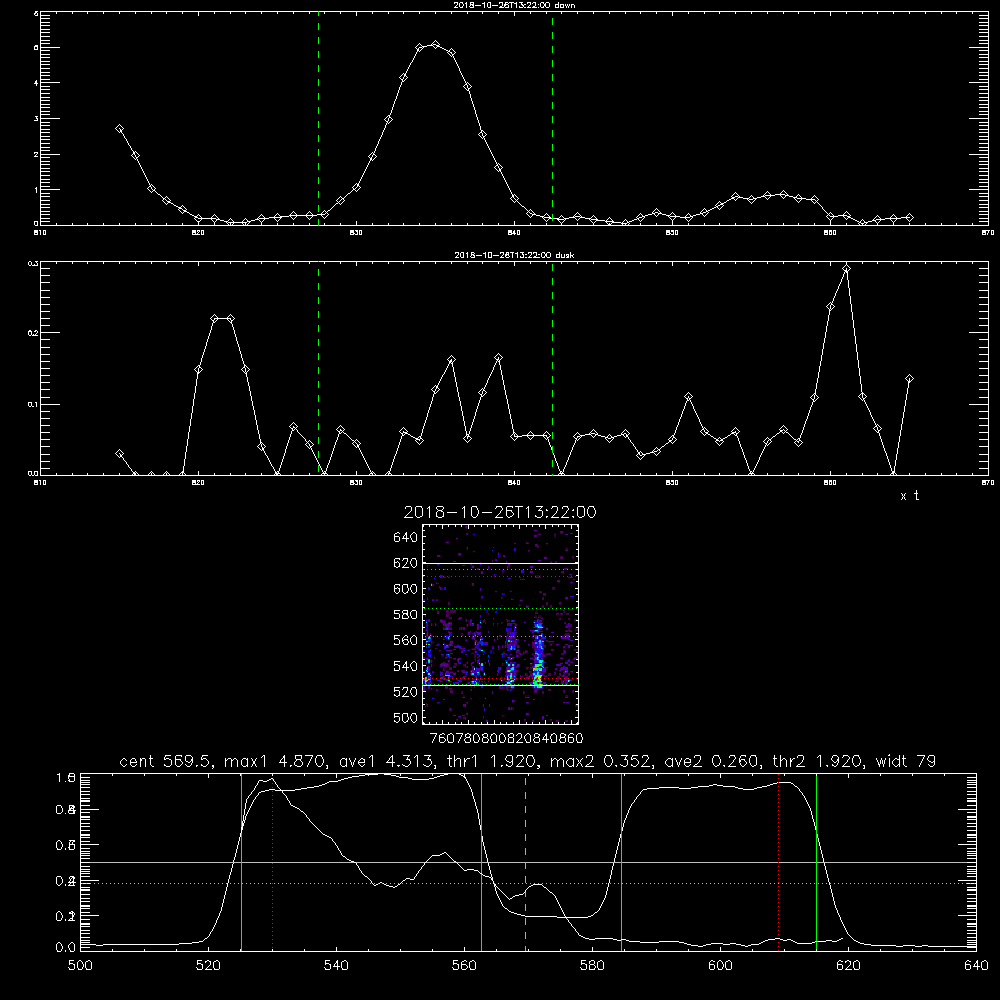The height and width of the screenshot is (1000, 1000).
Task: Click the peak diamond of the dawn curve
Action: 436,45
